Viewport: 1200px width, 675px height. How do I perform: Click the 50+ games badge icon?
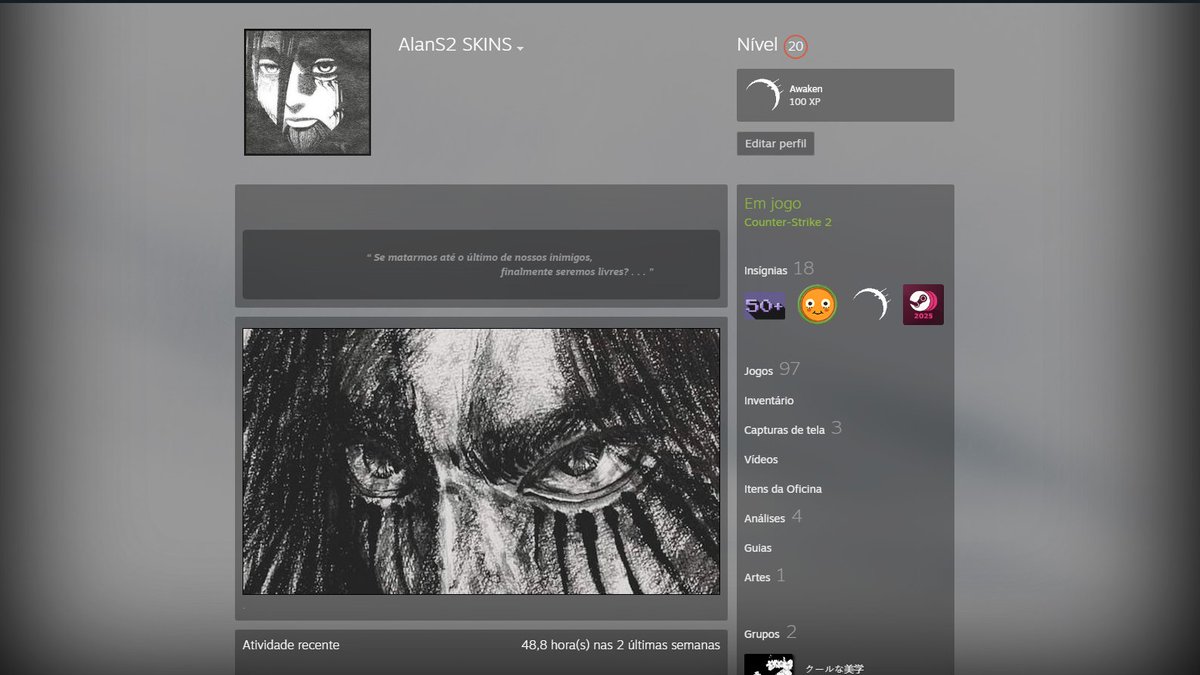click(x=764, y=305)
